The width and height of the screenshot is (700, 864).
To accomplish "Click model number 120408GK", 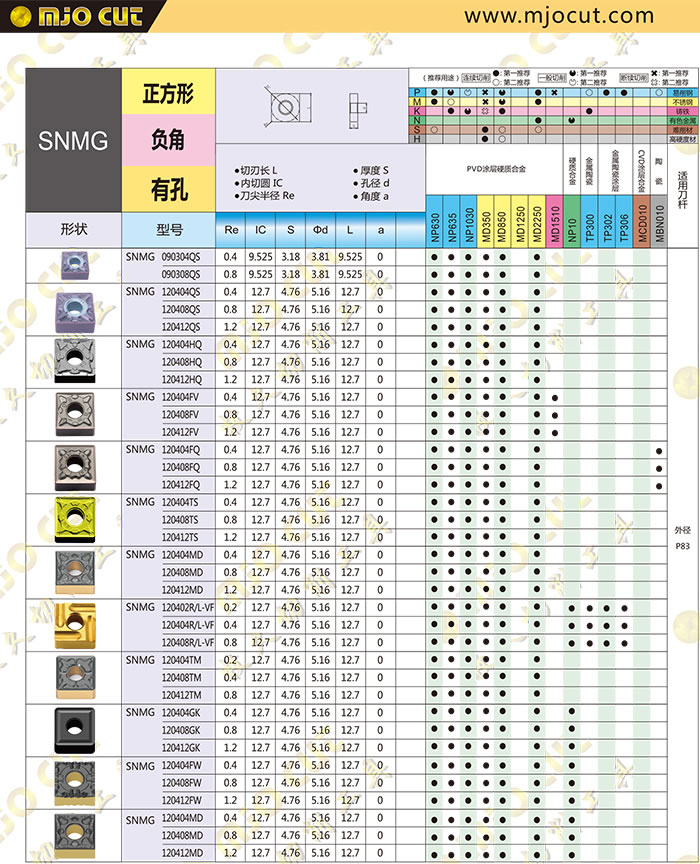I will 181,730.
